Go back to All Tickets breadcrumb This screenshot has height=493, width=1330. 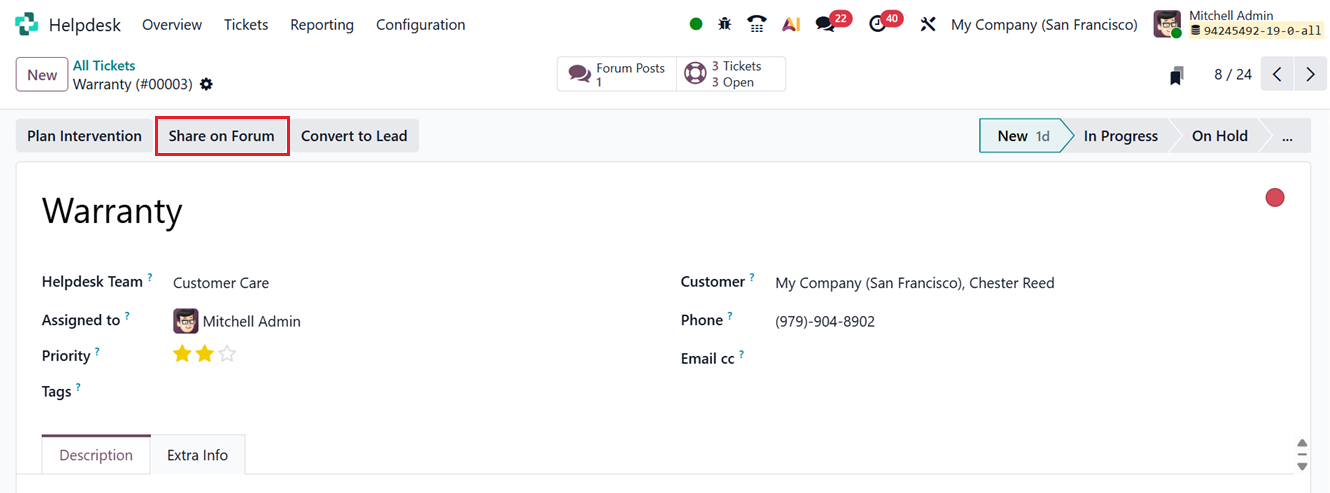tap(104, 66)
